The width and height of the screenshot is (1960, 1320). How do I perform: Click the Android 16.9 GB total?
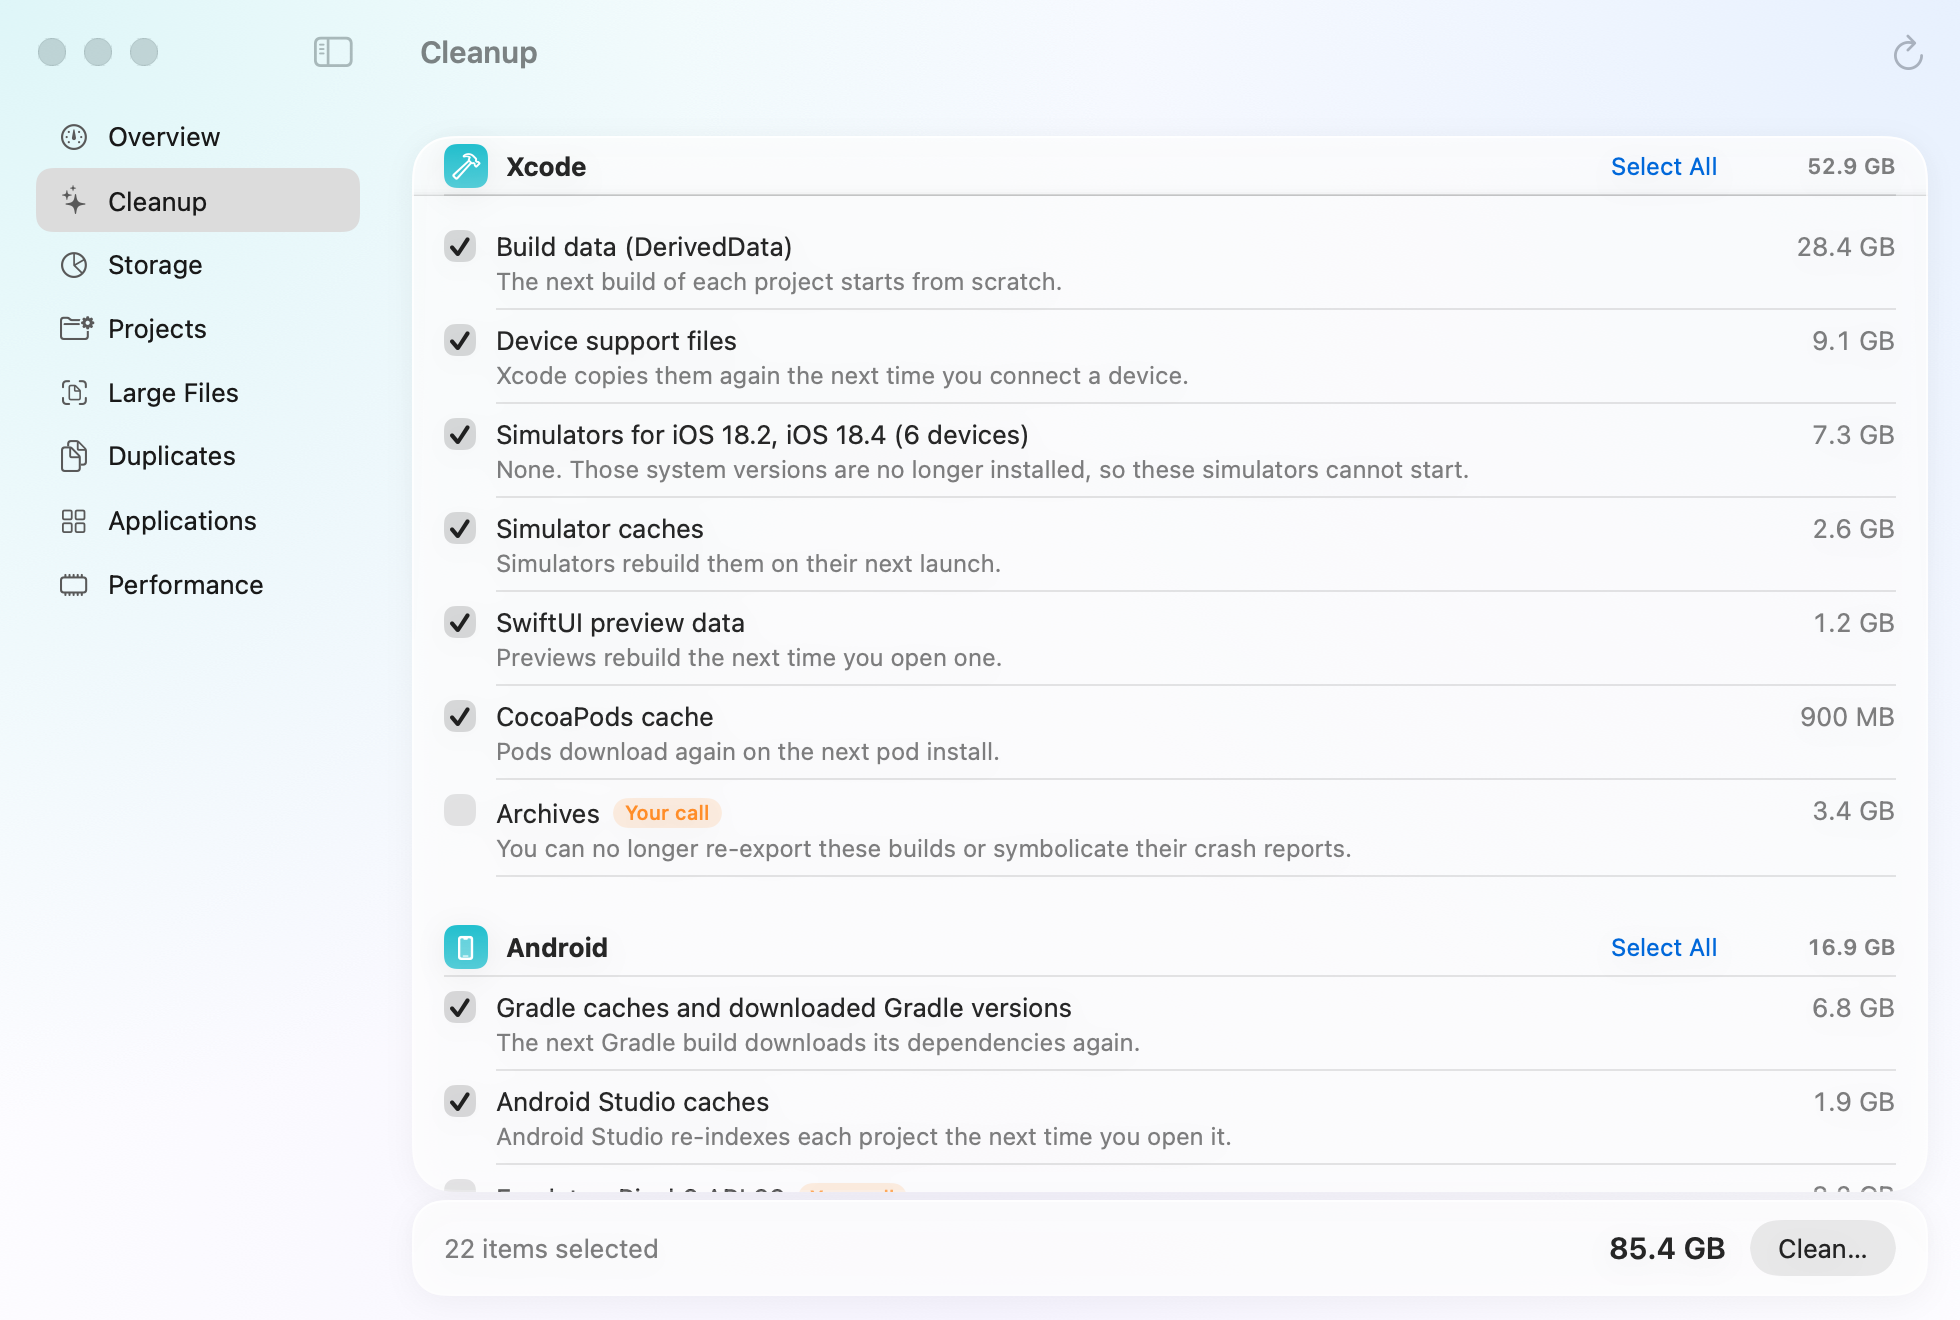[1851, 947]
